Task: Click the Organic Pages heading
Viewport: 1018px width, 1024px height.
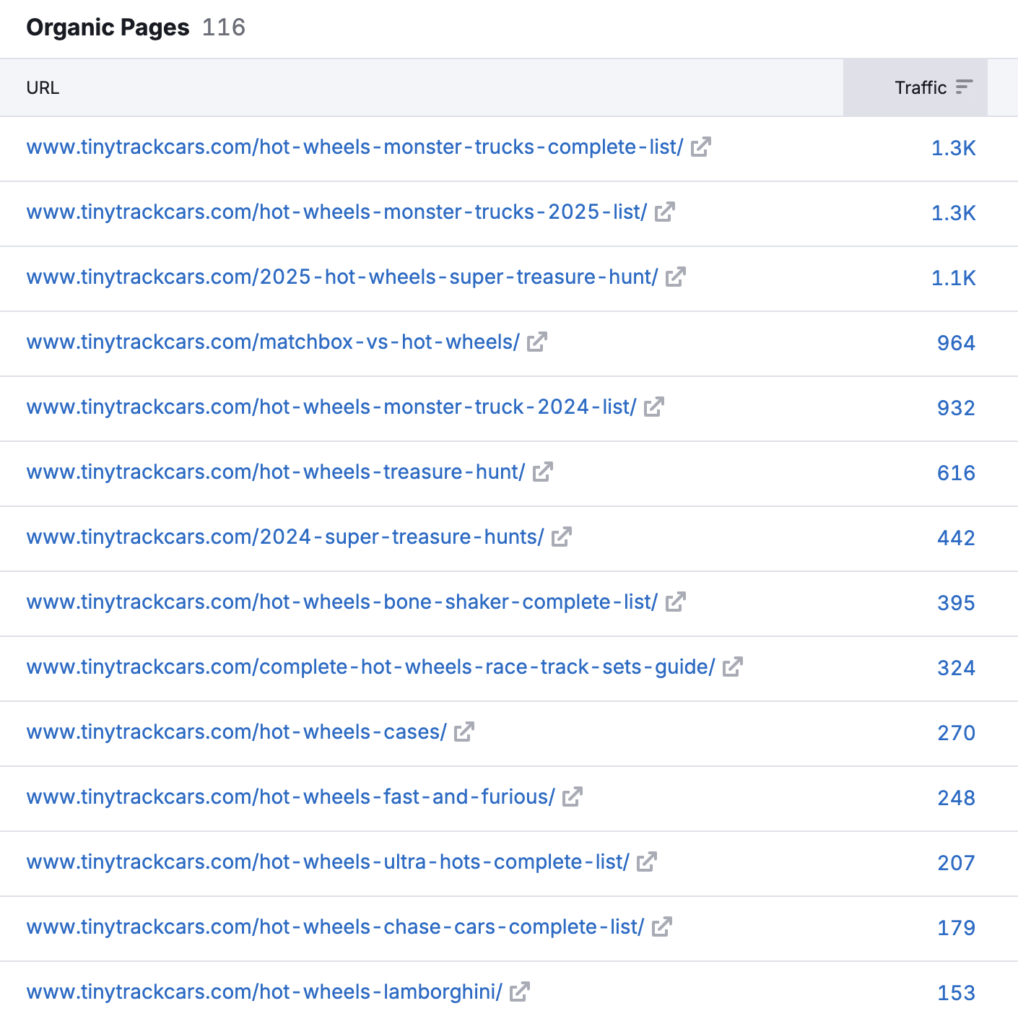Action: click(108, 27)
